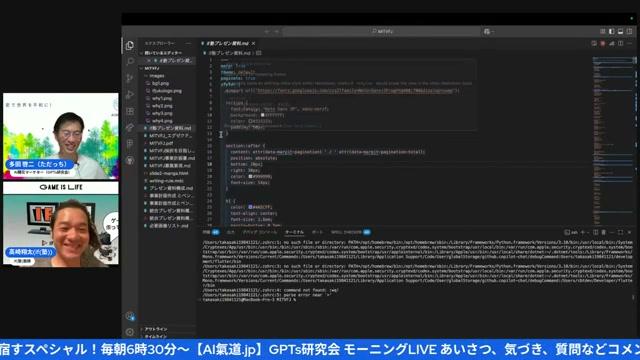Click the split editor right icon

click(620, 43)
